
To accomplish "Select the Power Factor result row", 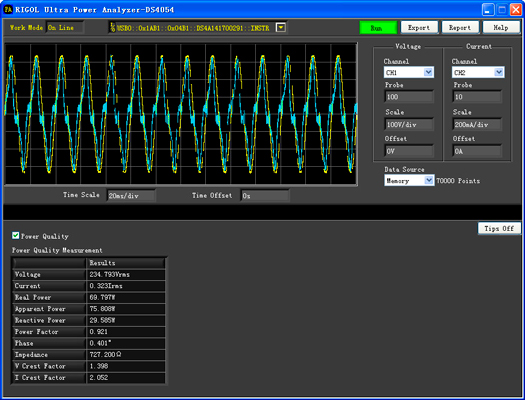I will click(89, 332).
